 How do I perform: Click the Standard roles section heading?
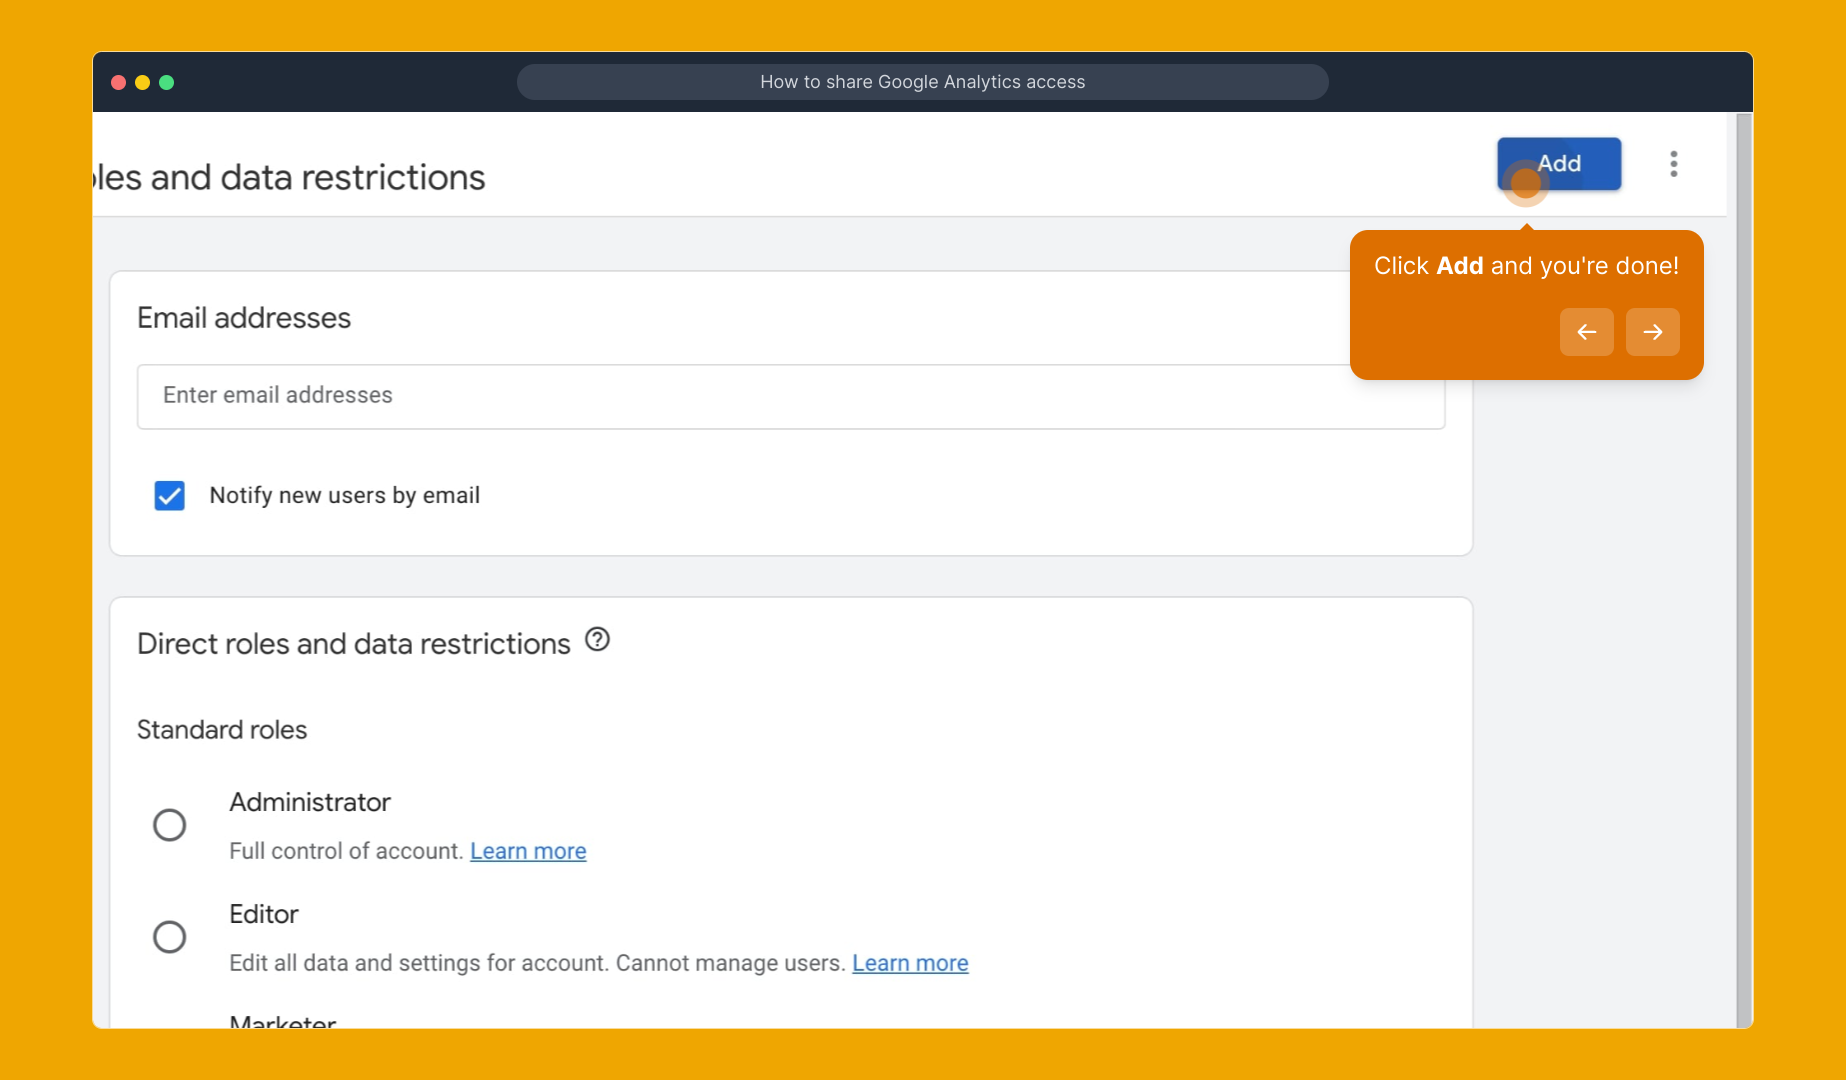coord(222,730)
